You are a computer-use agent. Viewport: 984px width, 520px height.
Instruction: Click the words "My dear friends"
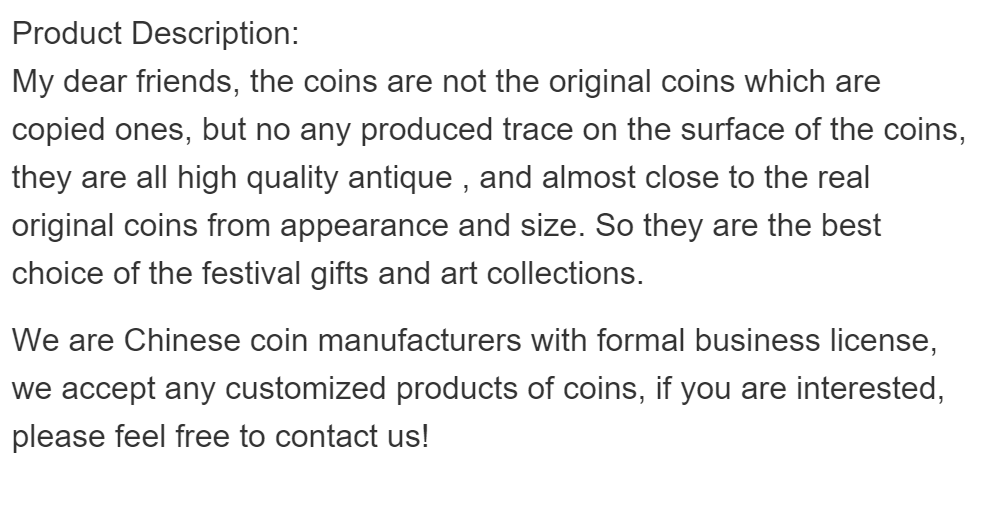tap(122, 81)
